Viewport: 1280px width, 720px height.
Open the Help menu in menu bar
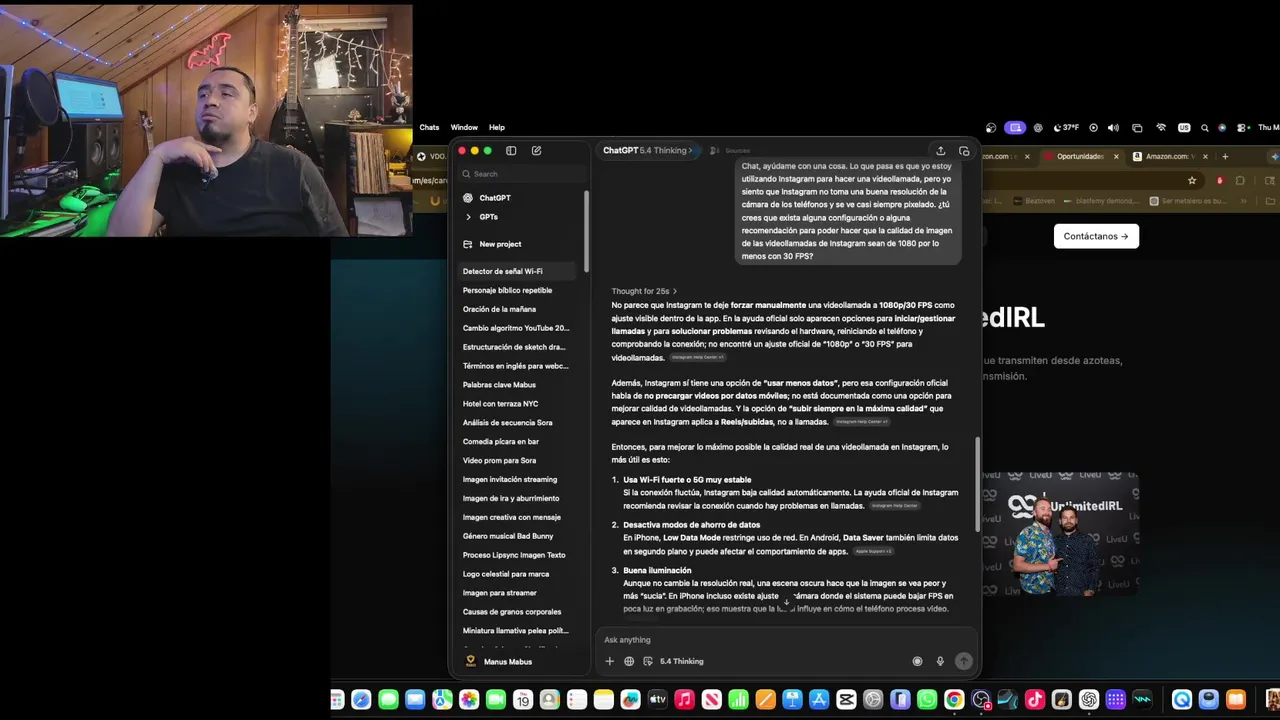pyautogui.click(x=497, y=128)
